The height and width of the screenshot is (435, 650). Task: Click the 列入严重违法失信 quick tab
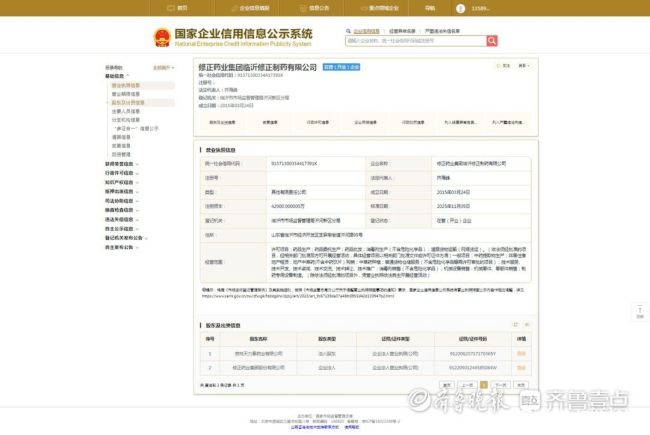pyautogui.click(x=508, y=122)
